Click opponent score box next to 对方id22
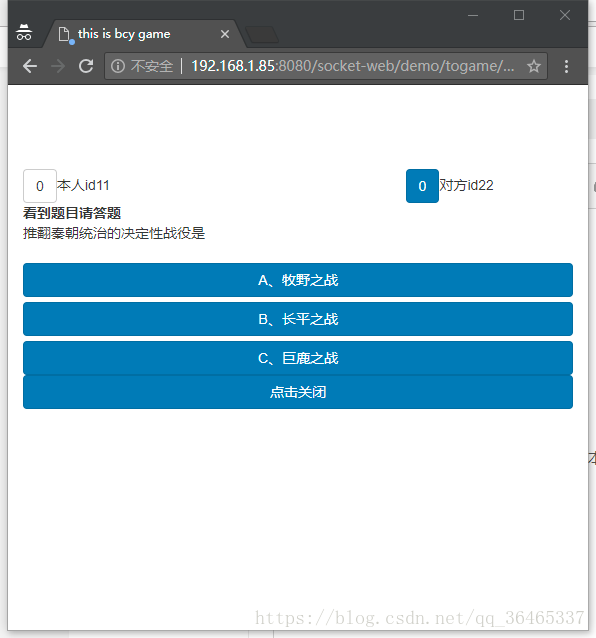Viewport: 596px width, 638px height. (422, 186)
